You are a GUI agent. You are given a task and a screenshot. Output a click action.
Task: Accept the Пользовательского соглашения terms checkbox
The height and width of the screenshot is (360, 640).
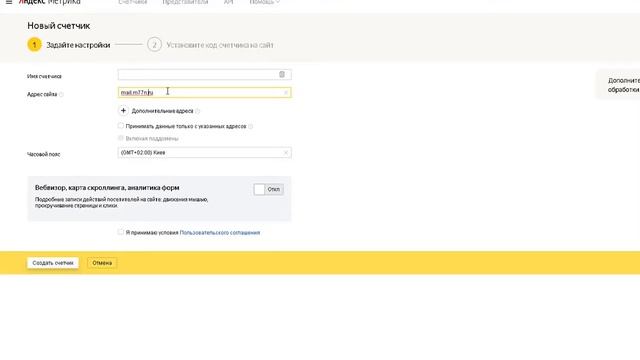(x=121, y=232)
